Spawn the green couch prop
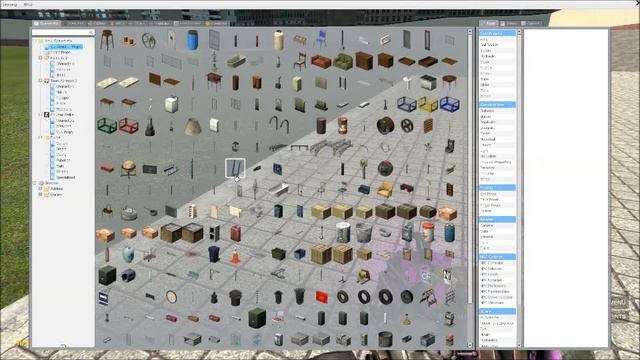Viewport: 640px width, 360px height. tap(342, 61)
